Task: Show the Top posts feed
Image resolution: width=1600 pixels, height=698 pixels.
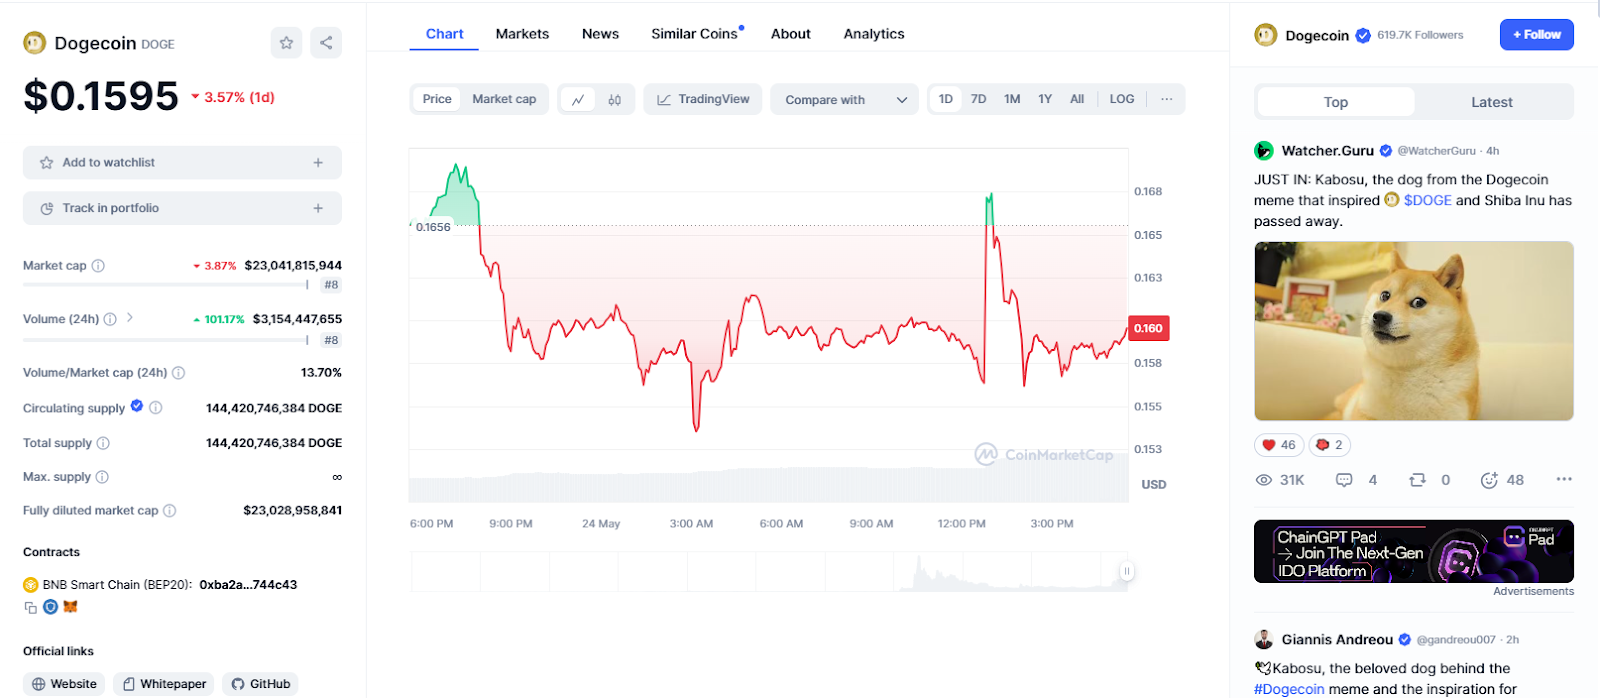Action: pyautogui.click(x=1336, y=102)
